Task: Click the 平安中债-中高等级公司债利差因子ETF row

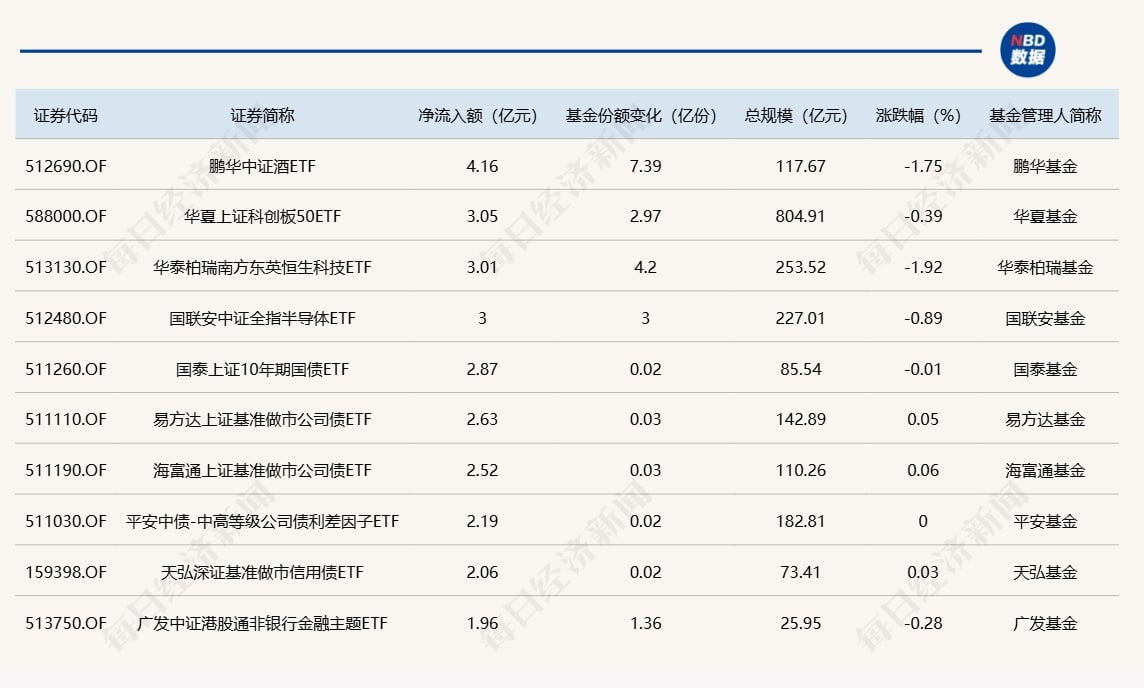Action: pyautogui.click(x=259, y=521)
